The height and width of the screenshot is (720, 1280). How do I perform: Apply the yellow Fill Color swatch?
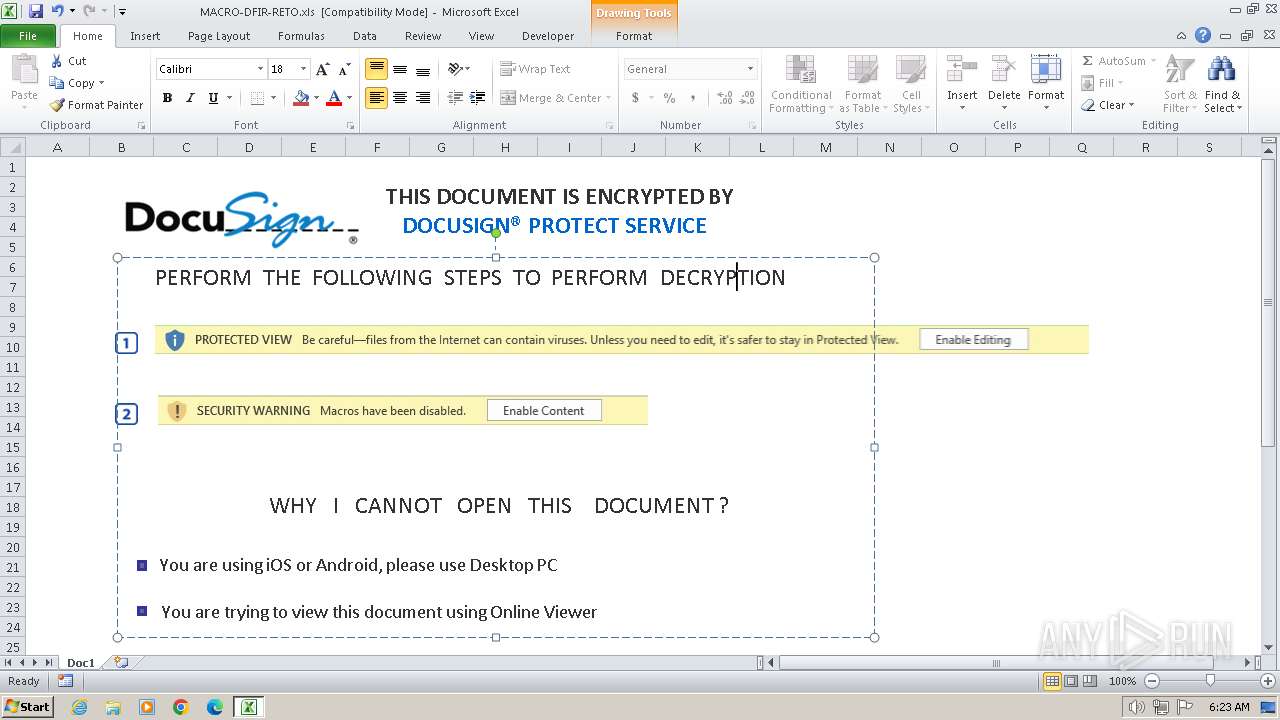coord(301,98)
